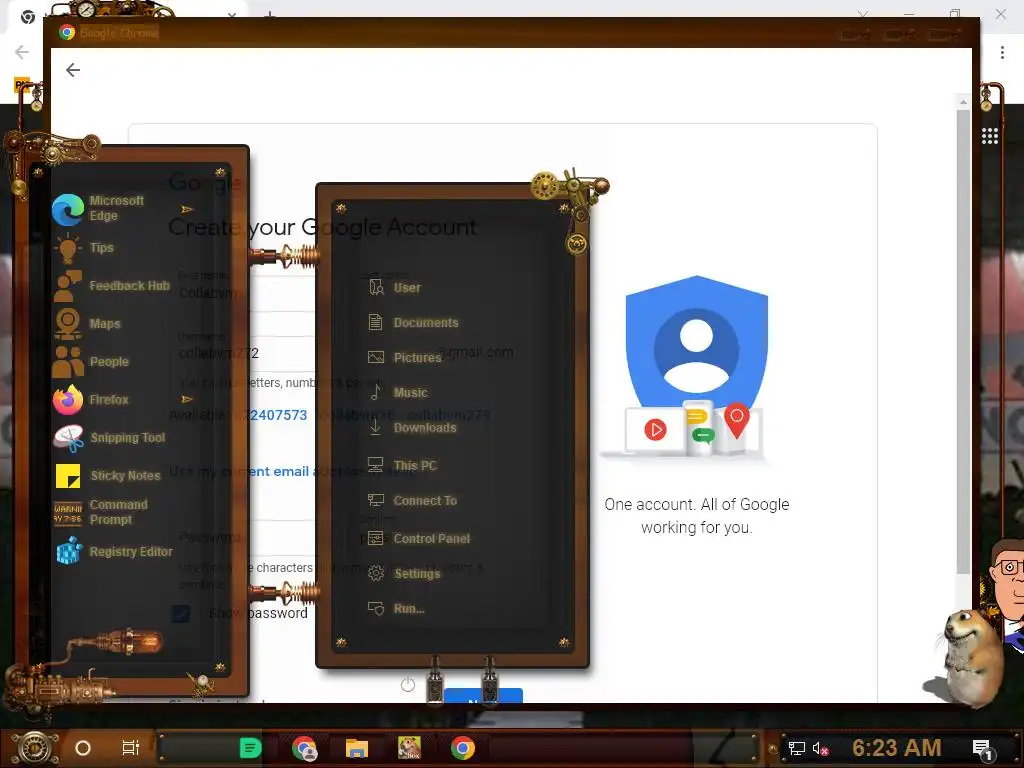Open the hamster box app on the taskbar
This screenshot has height=768, width=1024.
(x=409, y=748)
